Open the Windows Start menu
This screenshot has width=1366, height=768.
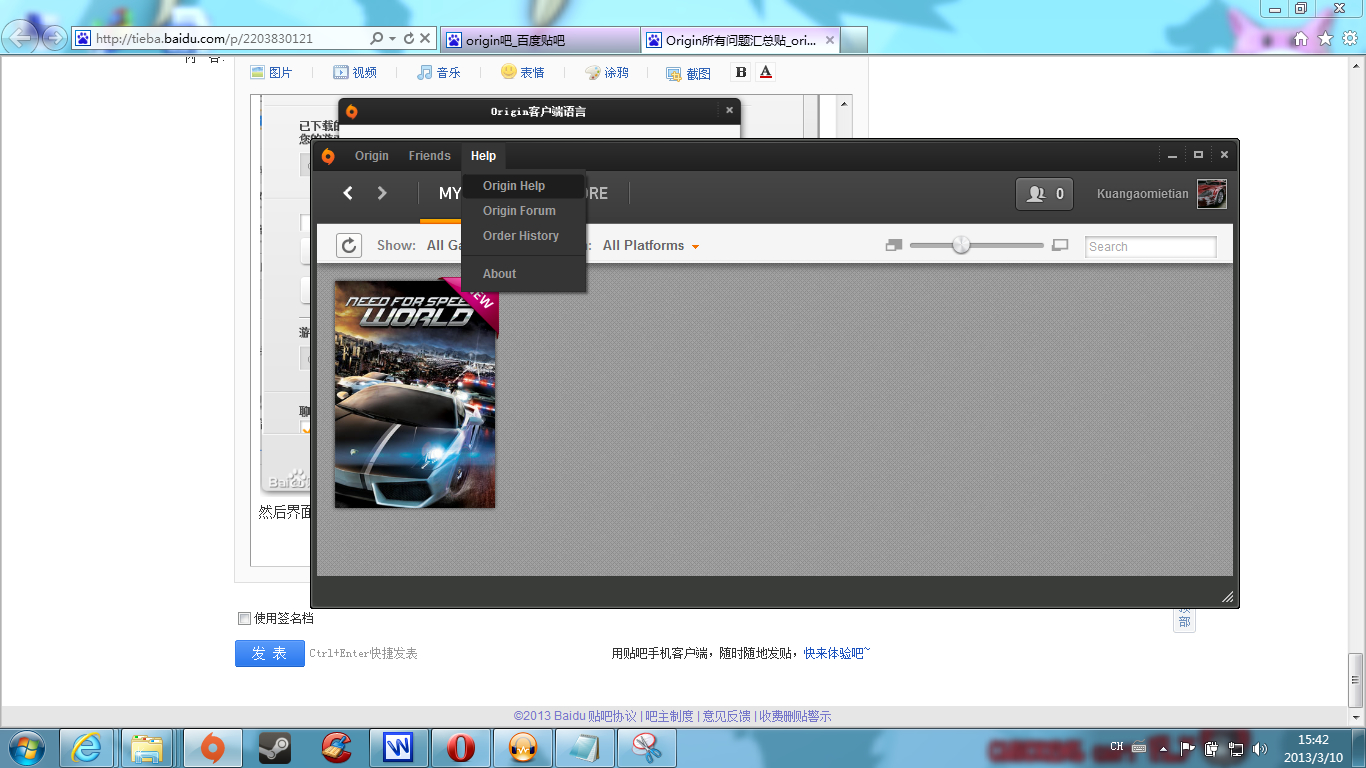pyautogui.click(x=26, y=748)
